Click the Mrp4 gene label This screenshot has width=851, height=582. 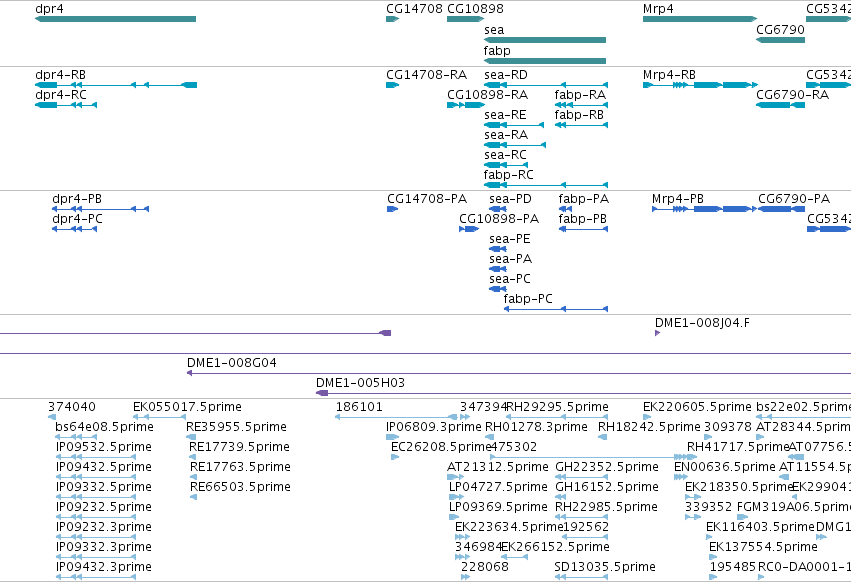[658, 9]
